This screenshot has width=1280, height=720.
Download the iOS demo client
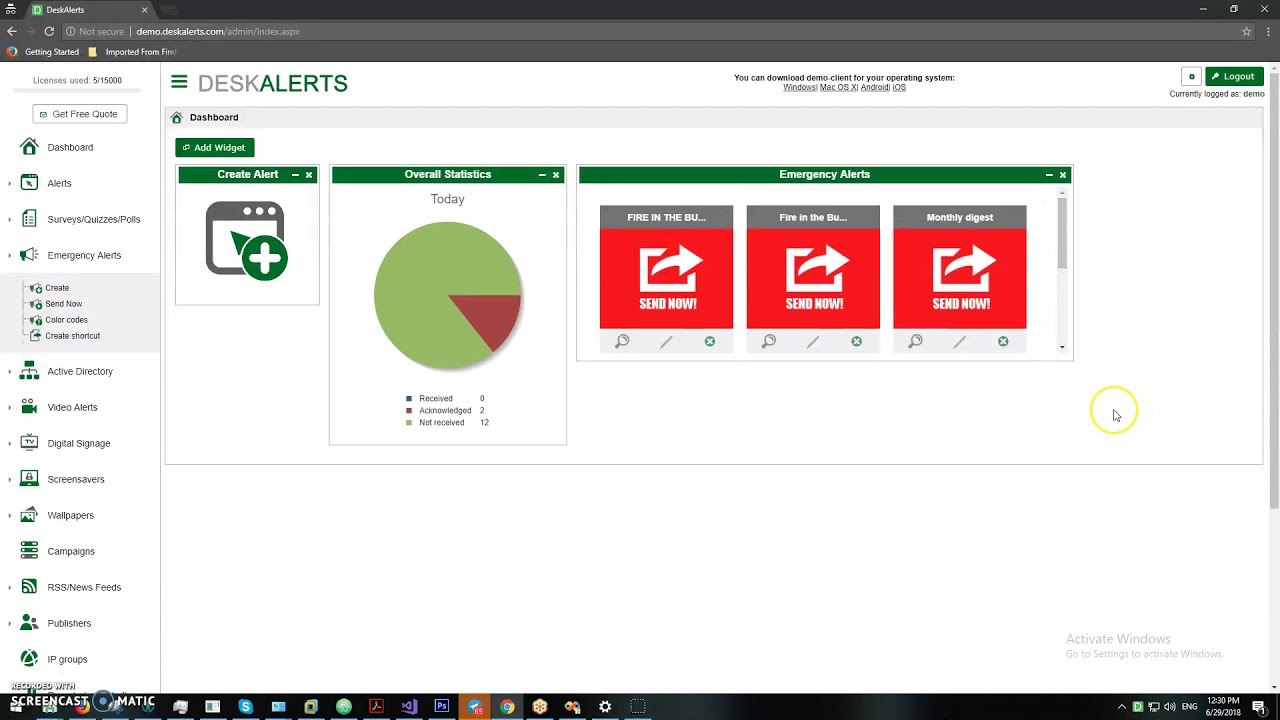pos(899,87)
